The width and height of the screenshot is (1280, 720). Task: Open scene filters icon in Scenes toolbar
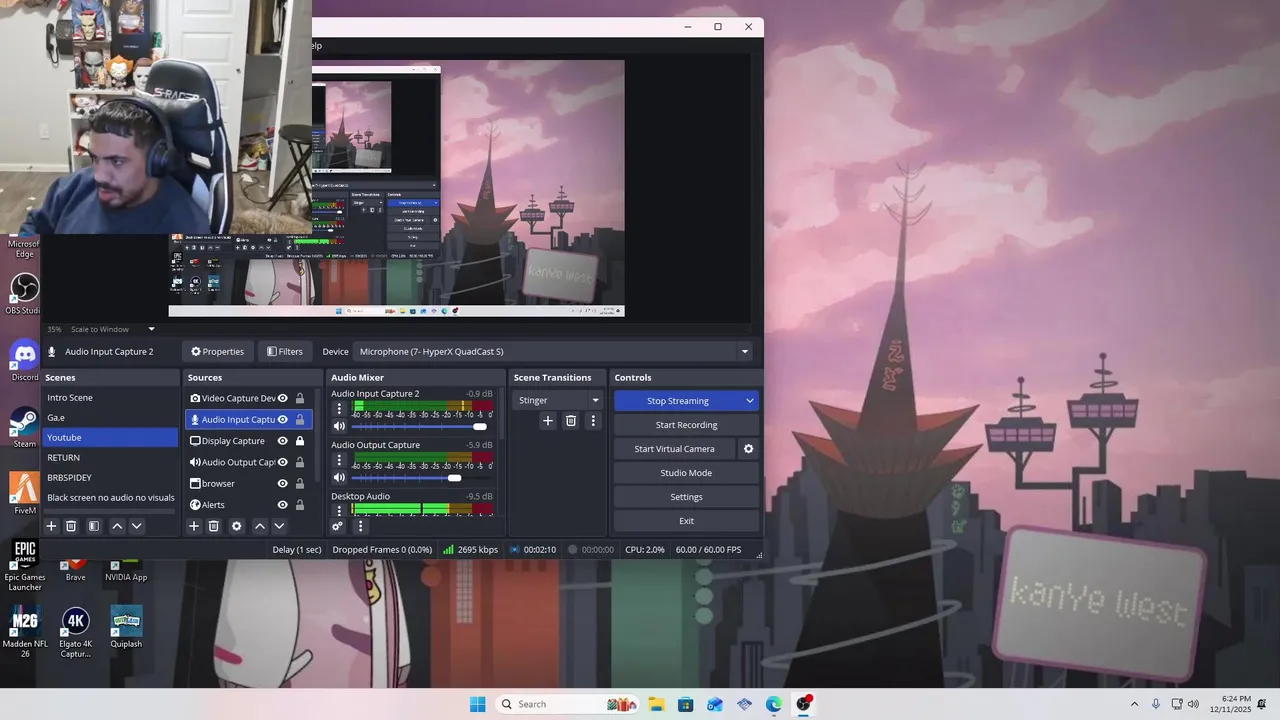point(94,526)
